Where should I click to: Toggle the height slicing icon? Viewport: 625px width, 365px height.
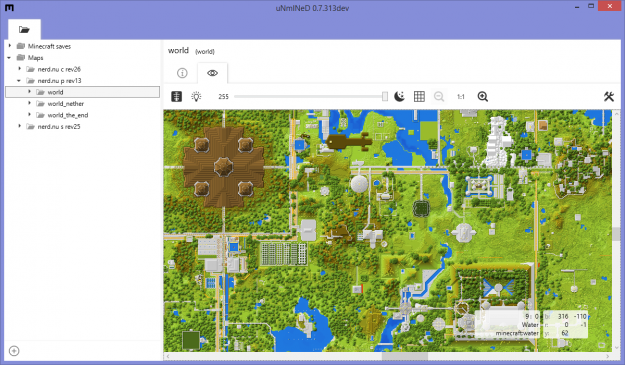click(177, 96)
